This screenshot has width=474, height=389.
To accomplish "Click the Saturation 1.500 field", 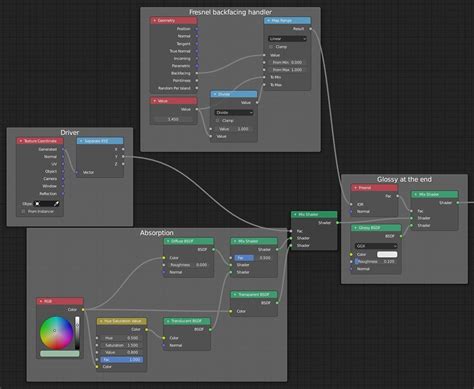I will (121, 345).
